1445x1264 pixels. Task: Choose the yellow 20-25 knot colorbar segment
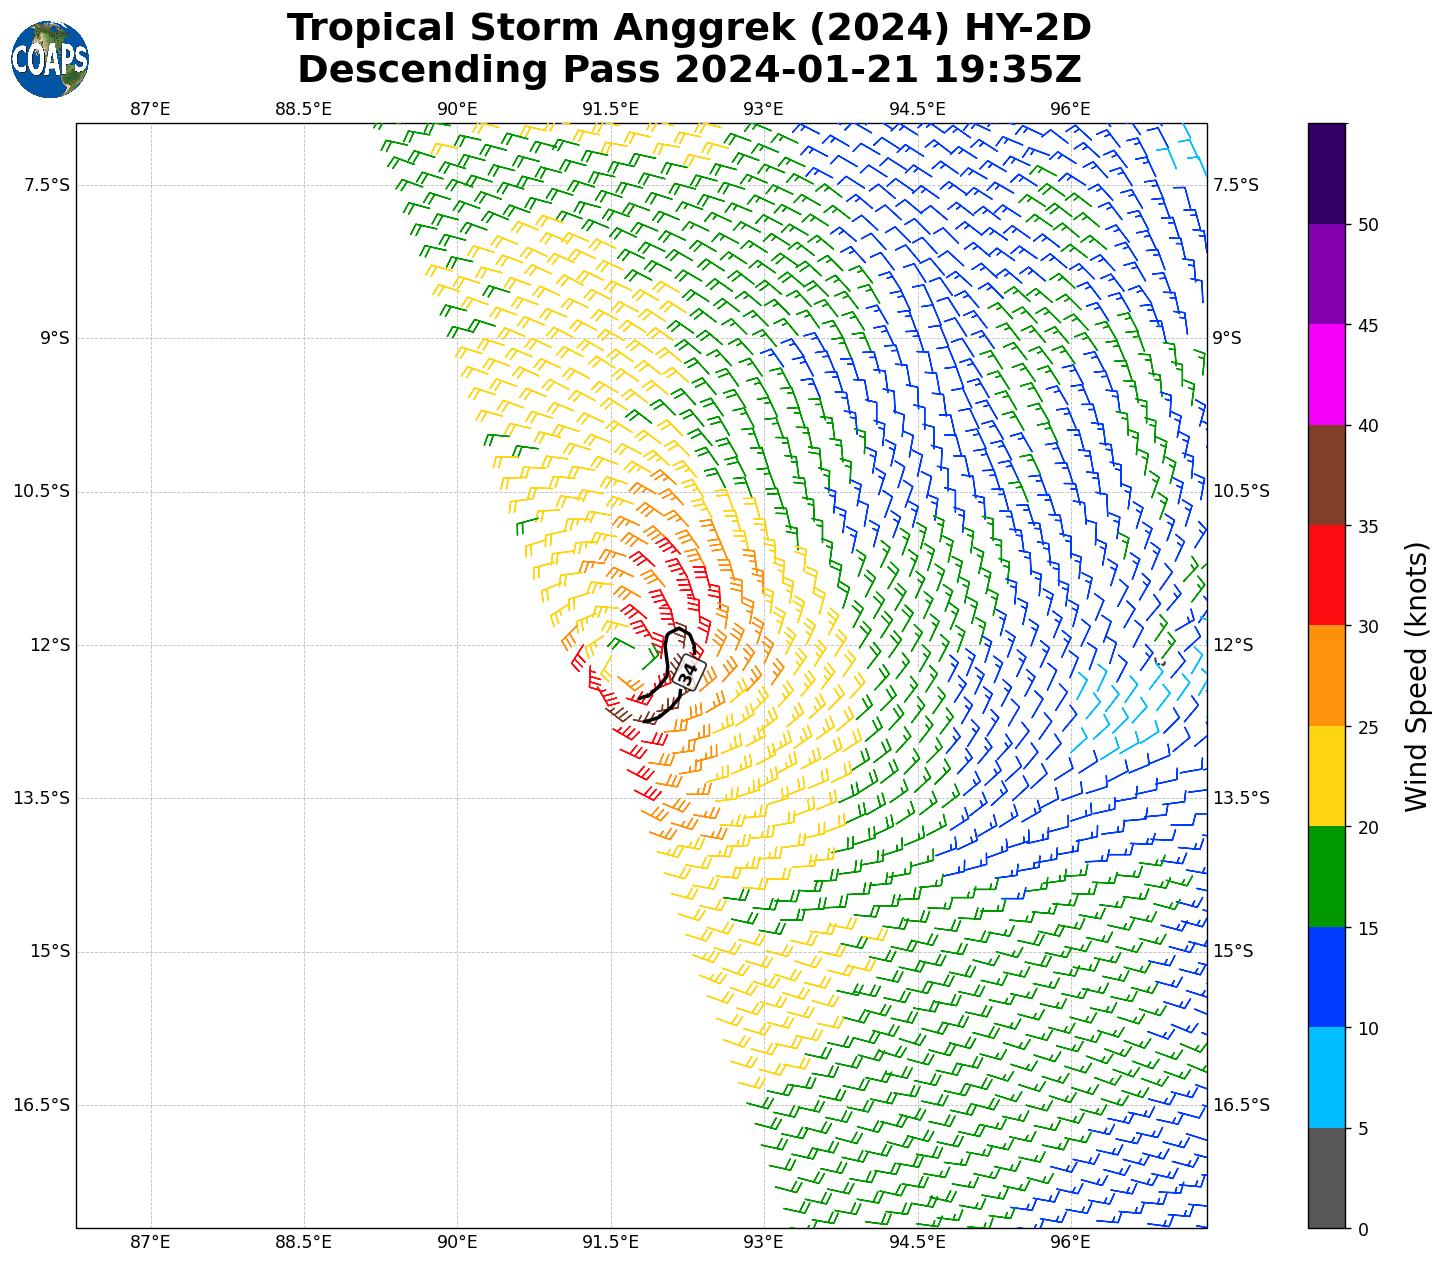[x=1327, y=777]
